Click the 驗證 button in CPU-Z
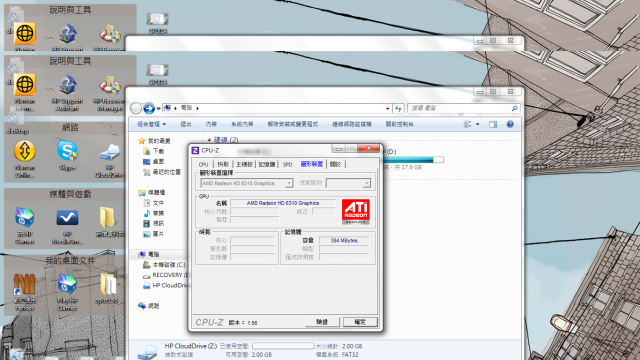The height and width of the screenshot is (360, 640). [322, 322]
